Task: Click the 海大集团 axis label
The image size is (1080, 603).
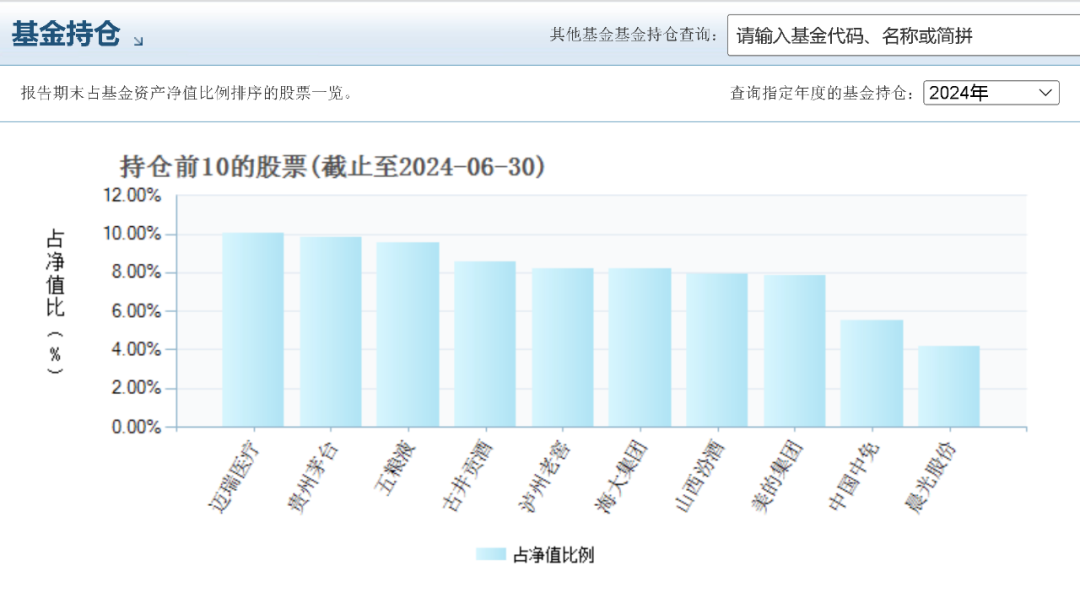Action: point(621,477)
